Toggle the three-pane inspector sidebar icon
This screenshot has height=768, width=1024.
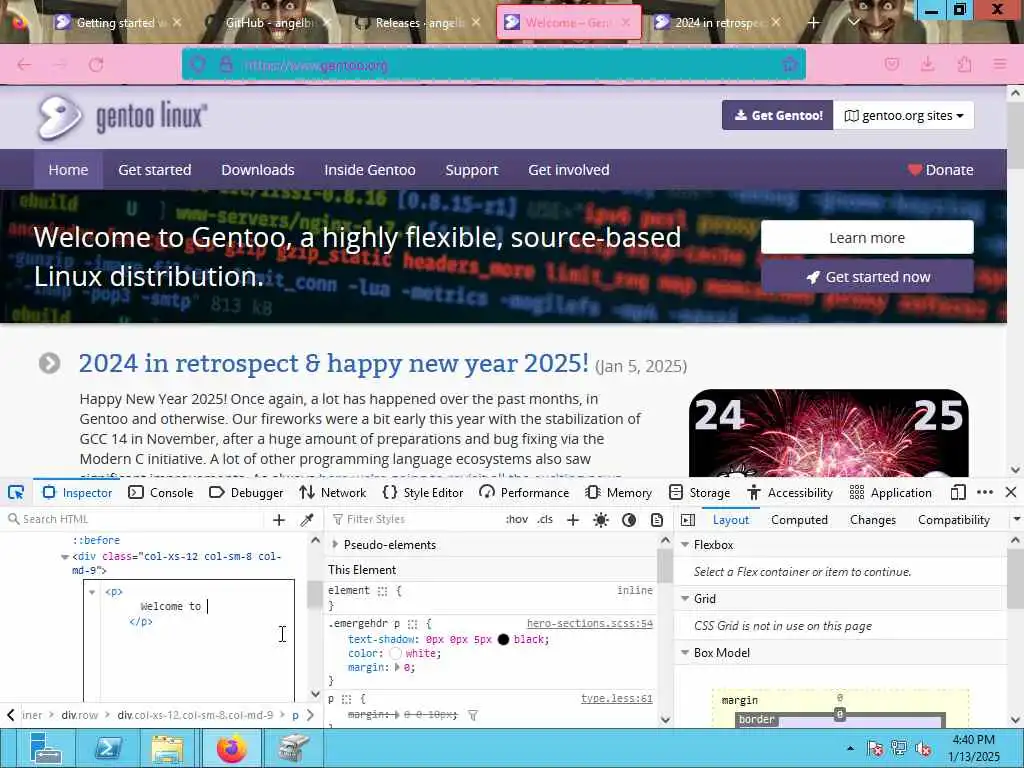tap(688, 520)
